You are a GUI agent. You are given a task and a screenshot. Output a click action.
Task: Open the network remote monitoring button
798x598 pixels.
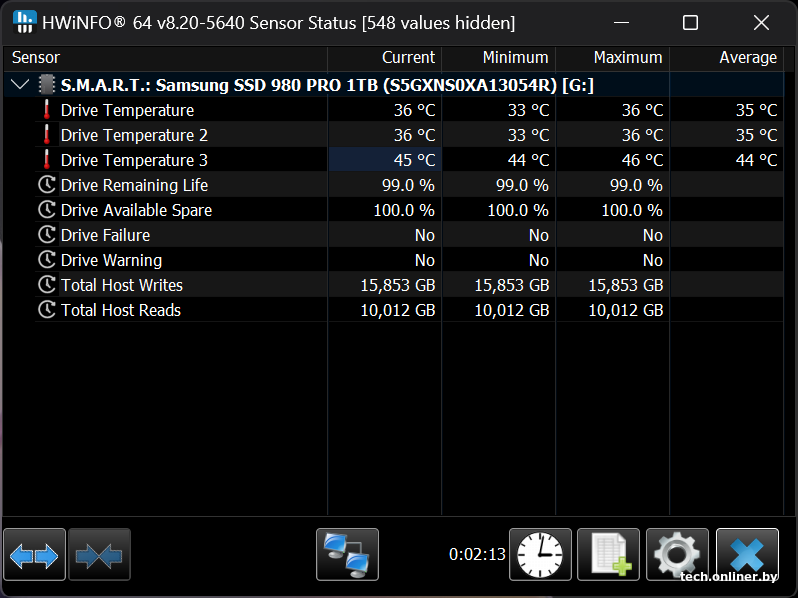click(347, 555)
